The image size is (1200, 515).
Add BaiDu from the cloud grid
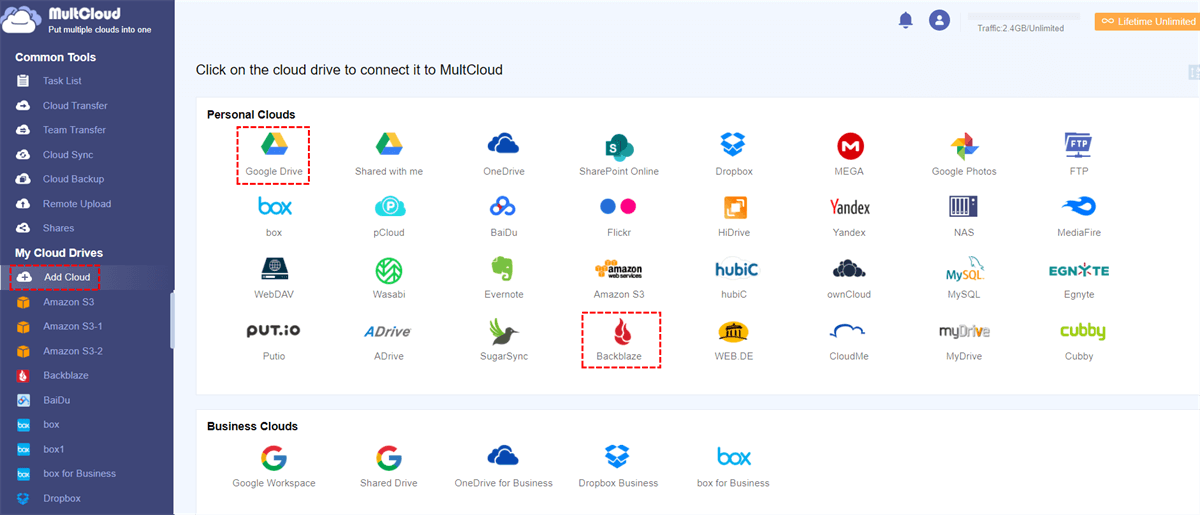pyautogui.click(x=503, y=216)
